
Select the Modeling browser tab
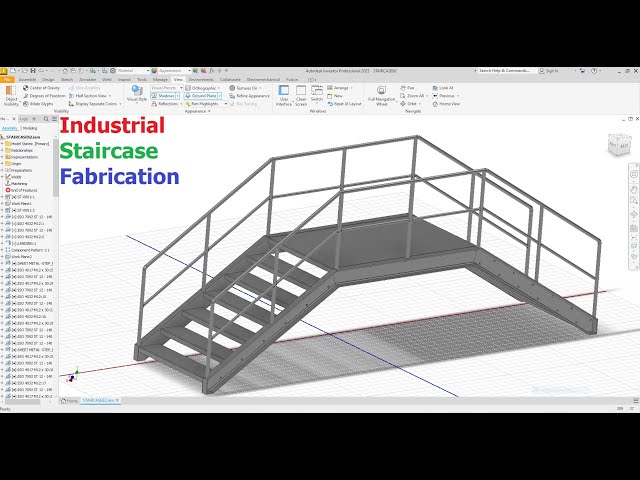click(x=30, y=128)
